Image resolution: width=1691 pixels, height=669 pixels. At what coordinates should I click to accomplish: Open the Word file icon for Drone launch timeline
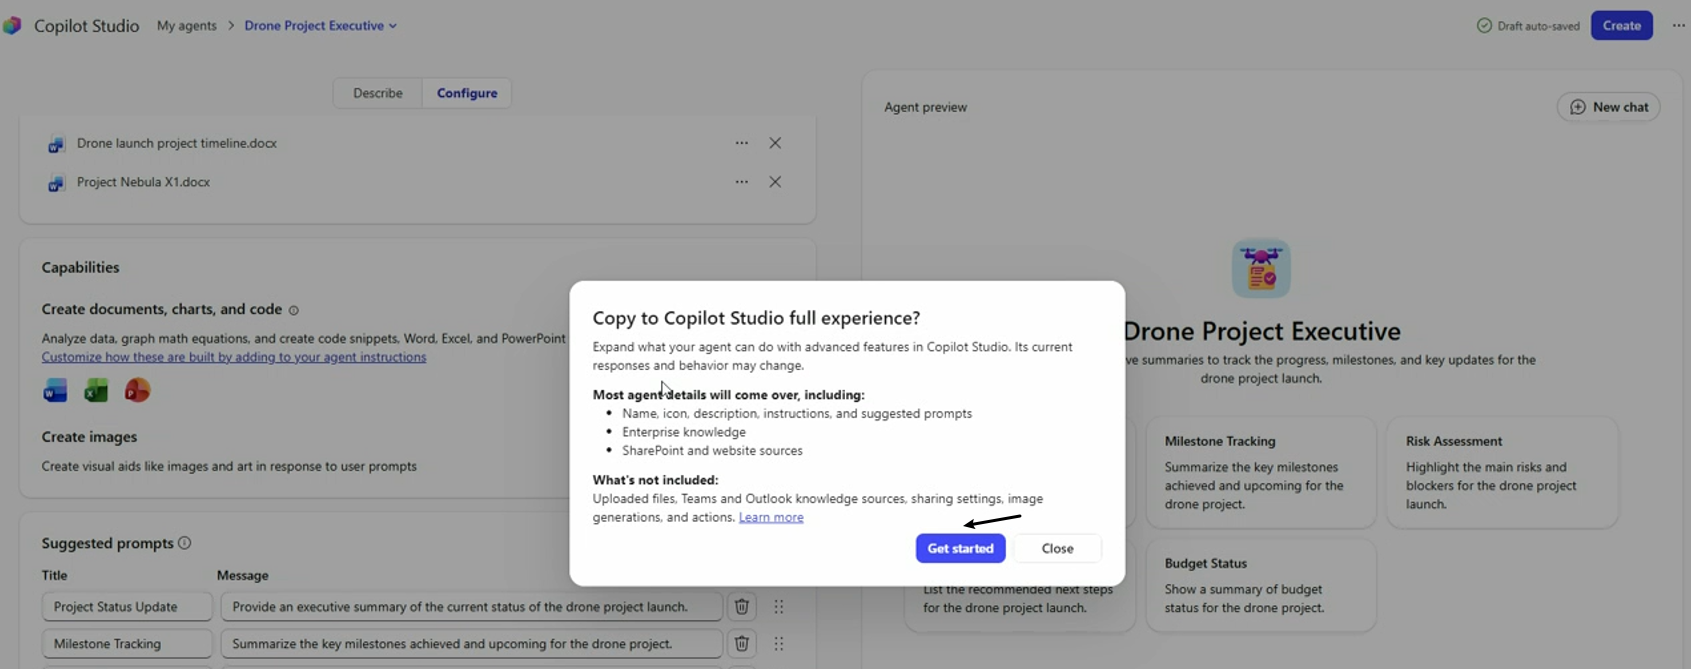(56, 144)
